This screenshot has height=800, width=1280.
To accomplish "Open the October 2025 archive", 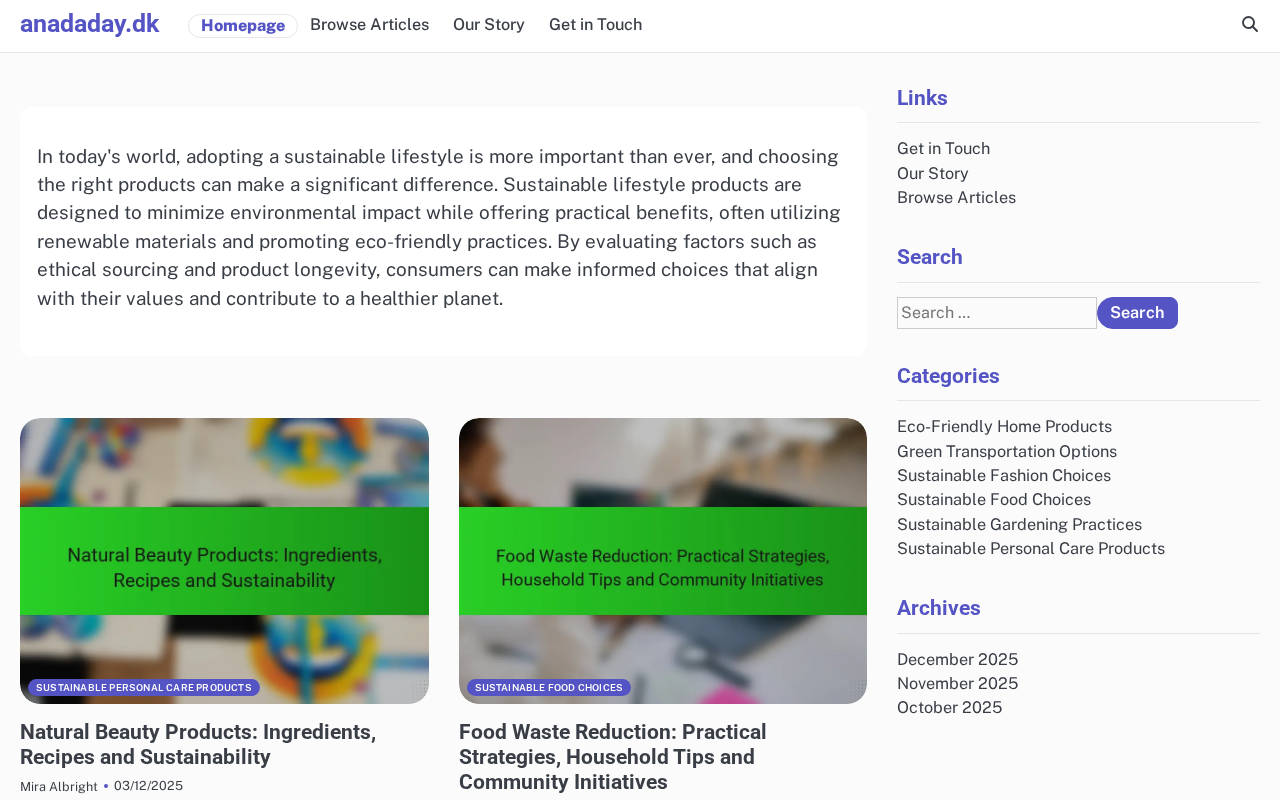I will (949, 708).
